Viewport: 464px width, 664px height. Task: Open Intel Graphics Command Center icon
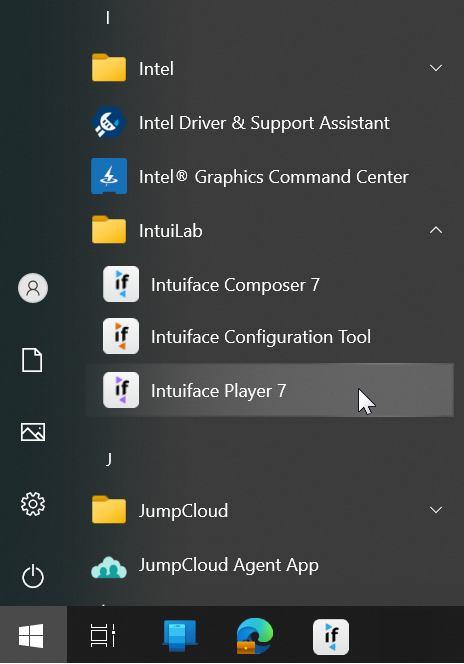click(109, 176)
